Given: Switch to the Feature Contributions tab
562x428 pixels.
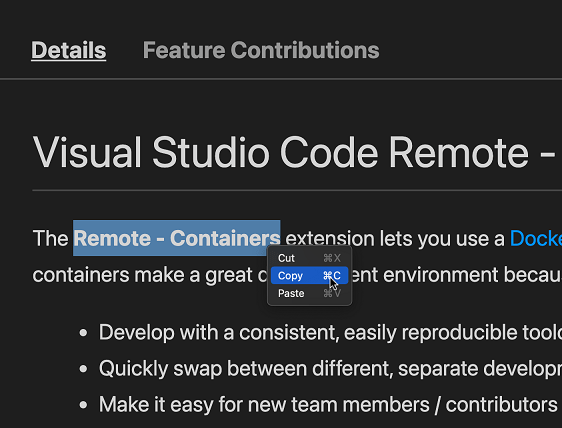Looking at the screenshot, I should click(x=261, y=50).
